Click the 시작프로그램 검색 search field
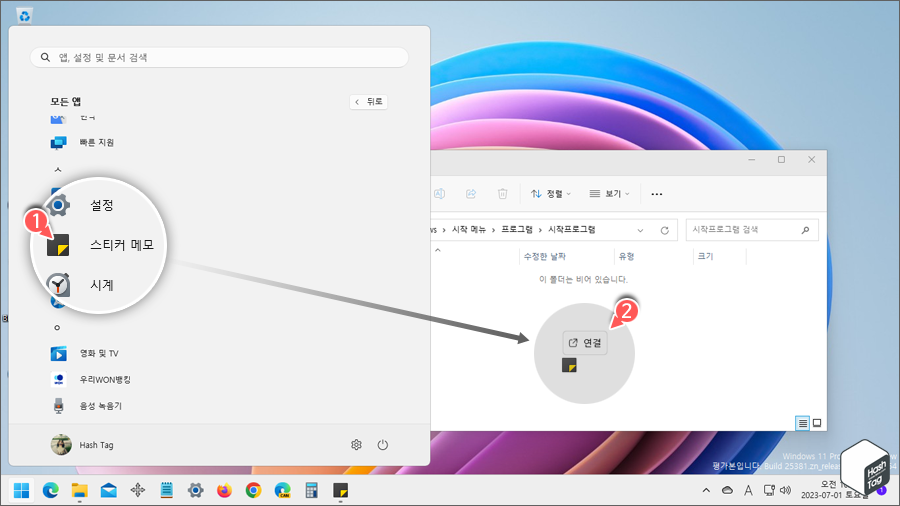The image size is (900, 506). pyautogui.click(x=752, y=229)
